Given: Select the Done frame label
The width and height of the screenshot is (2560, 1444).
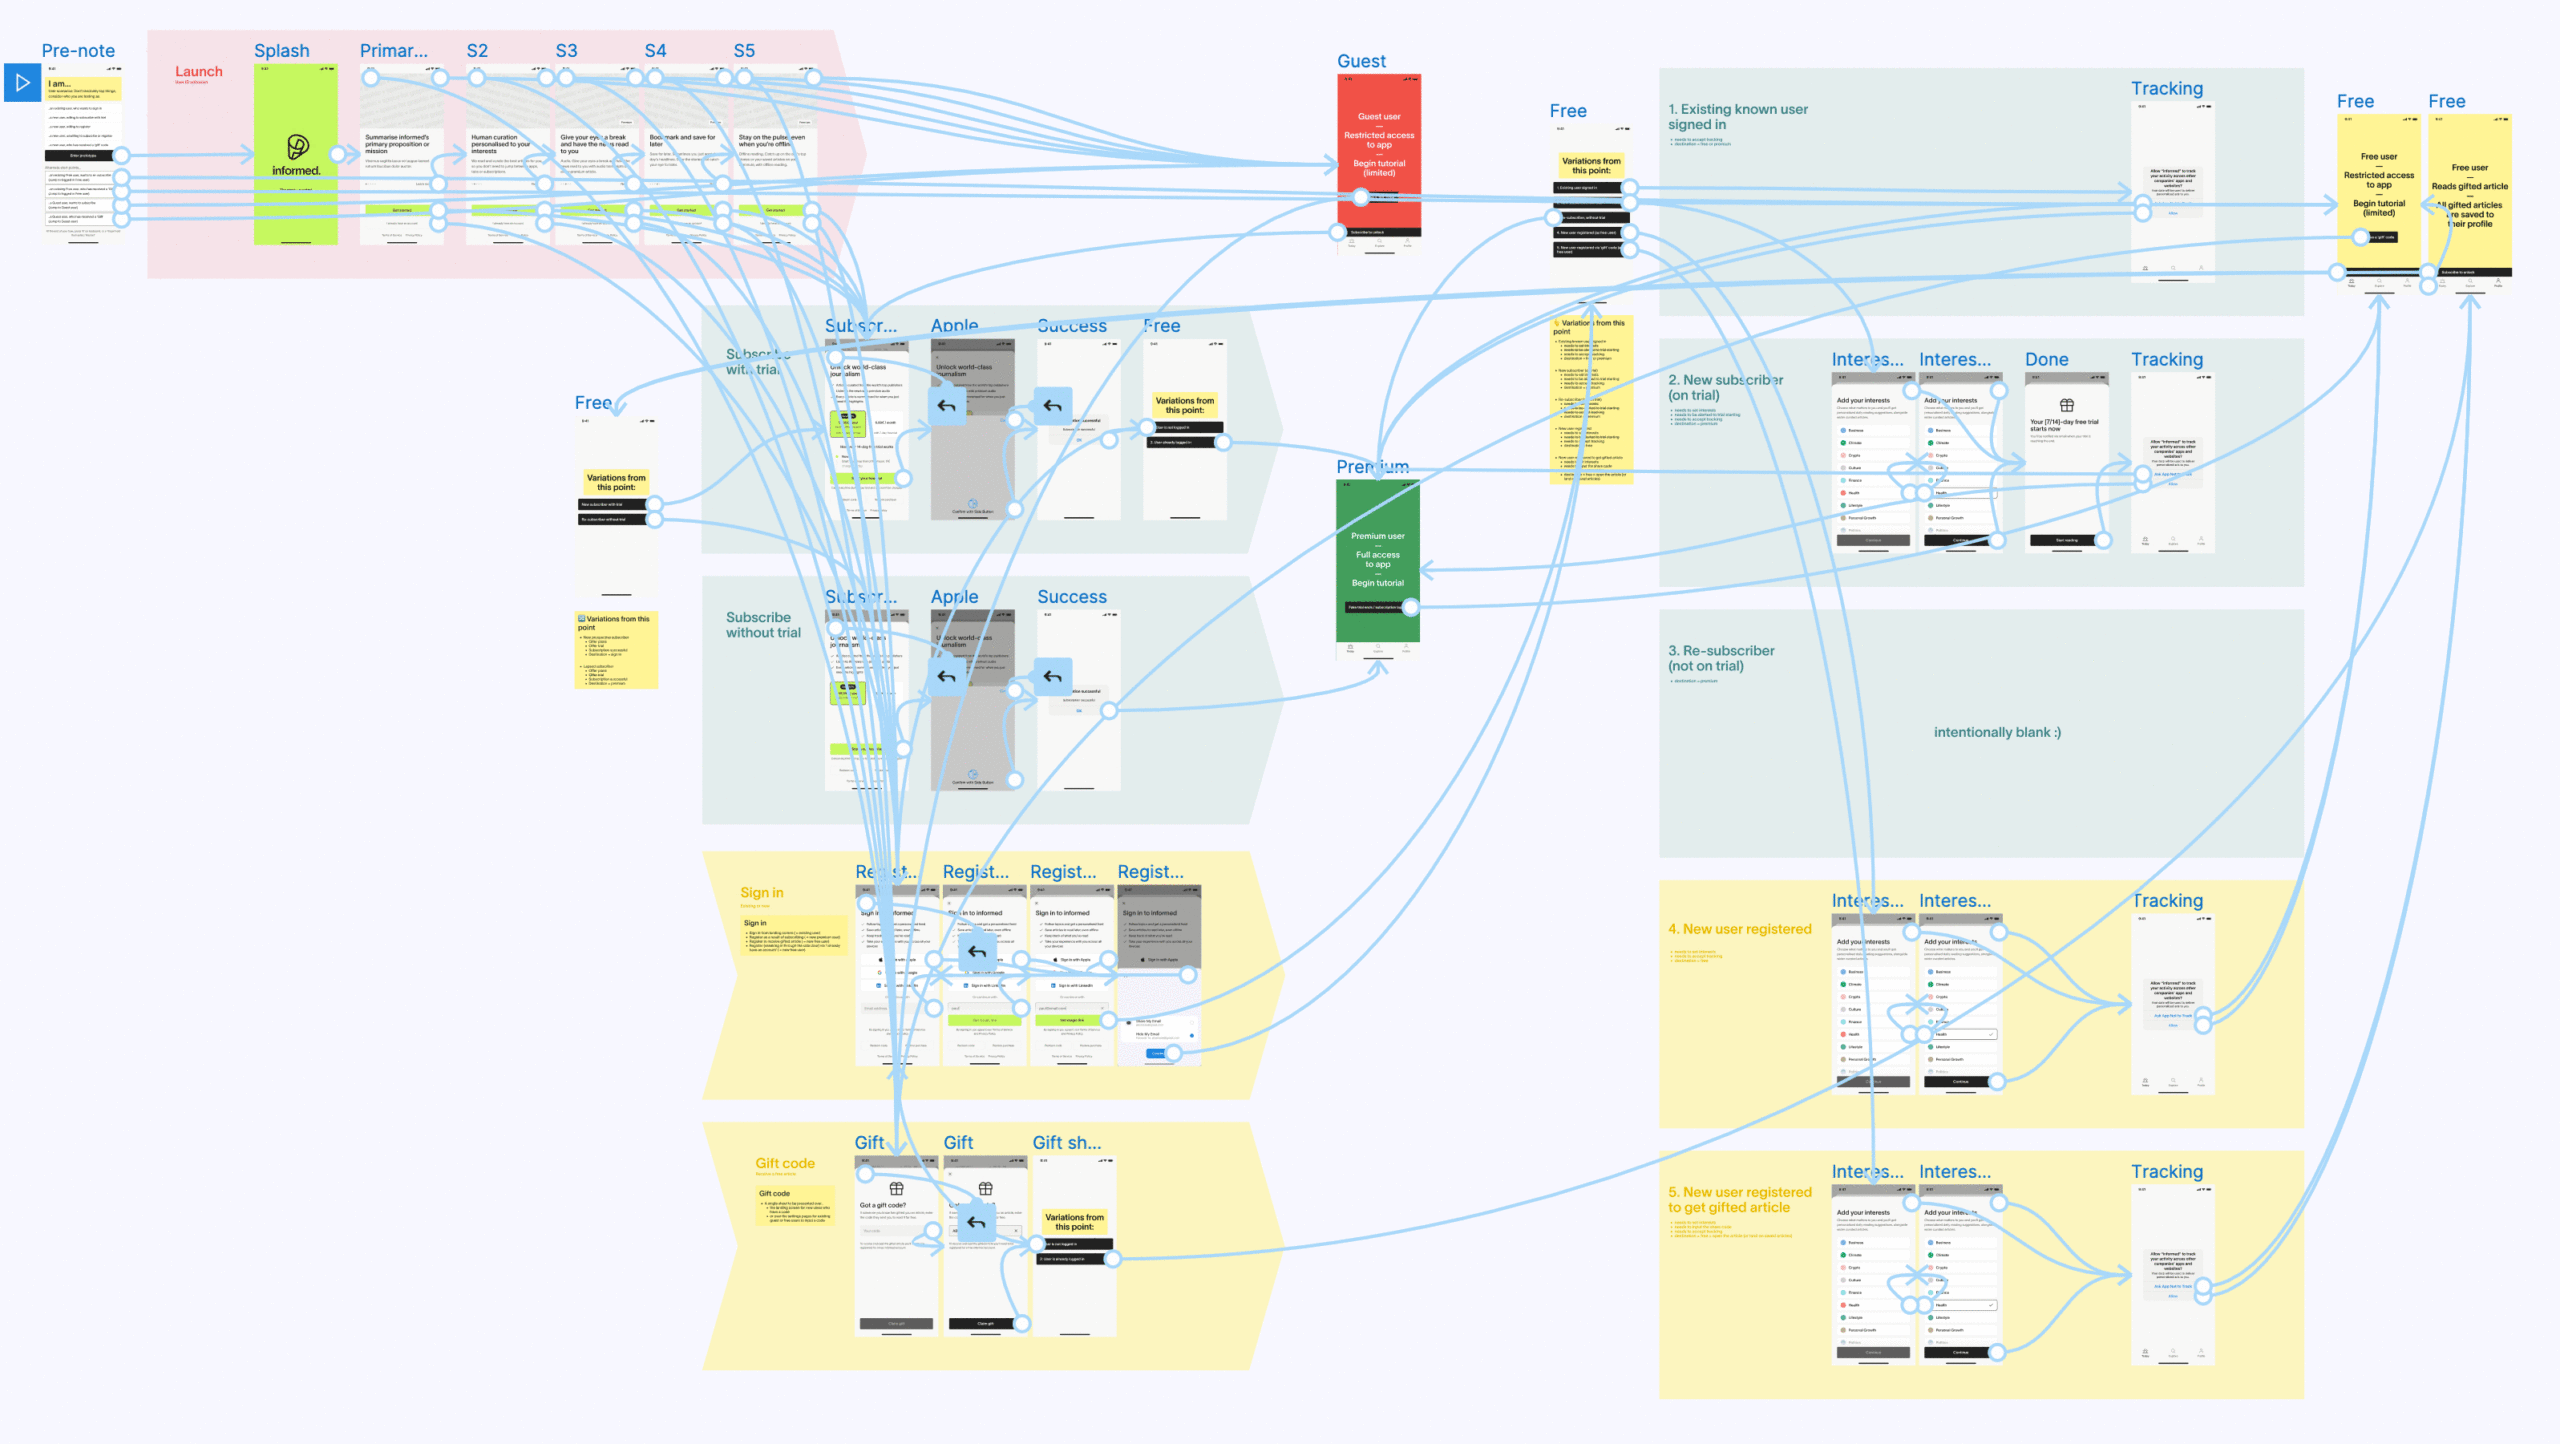Looking at the screenshot, I should coord(2046,360).
